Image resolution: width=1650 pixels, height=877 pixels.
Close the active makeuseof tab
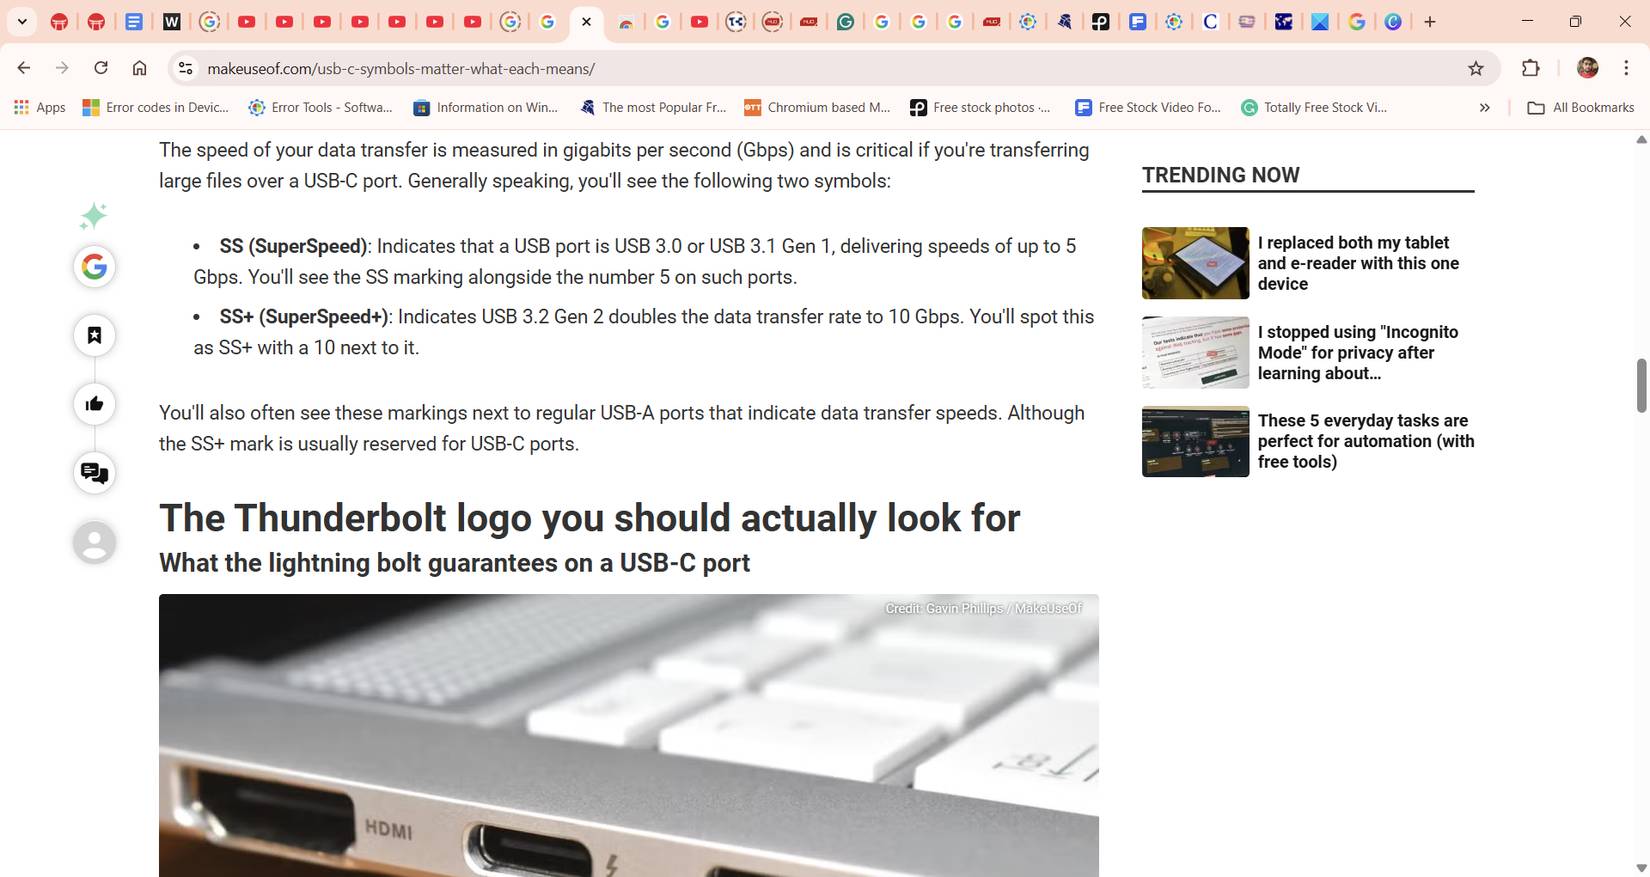click(x=587, y=21)
